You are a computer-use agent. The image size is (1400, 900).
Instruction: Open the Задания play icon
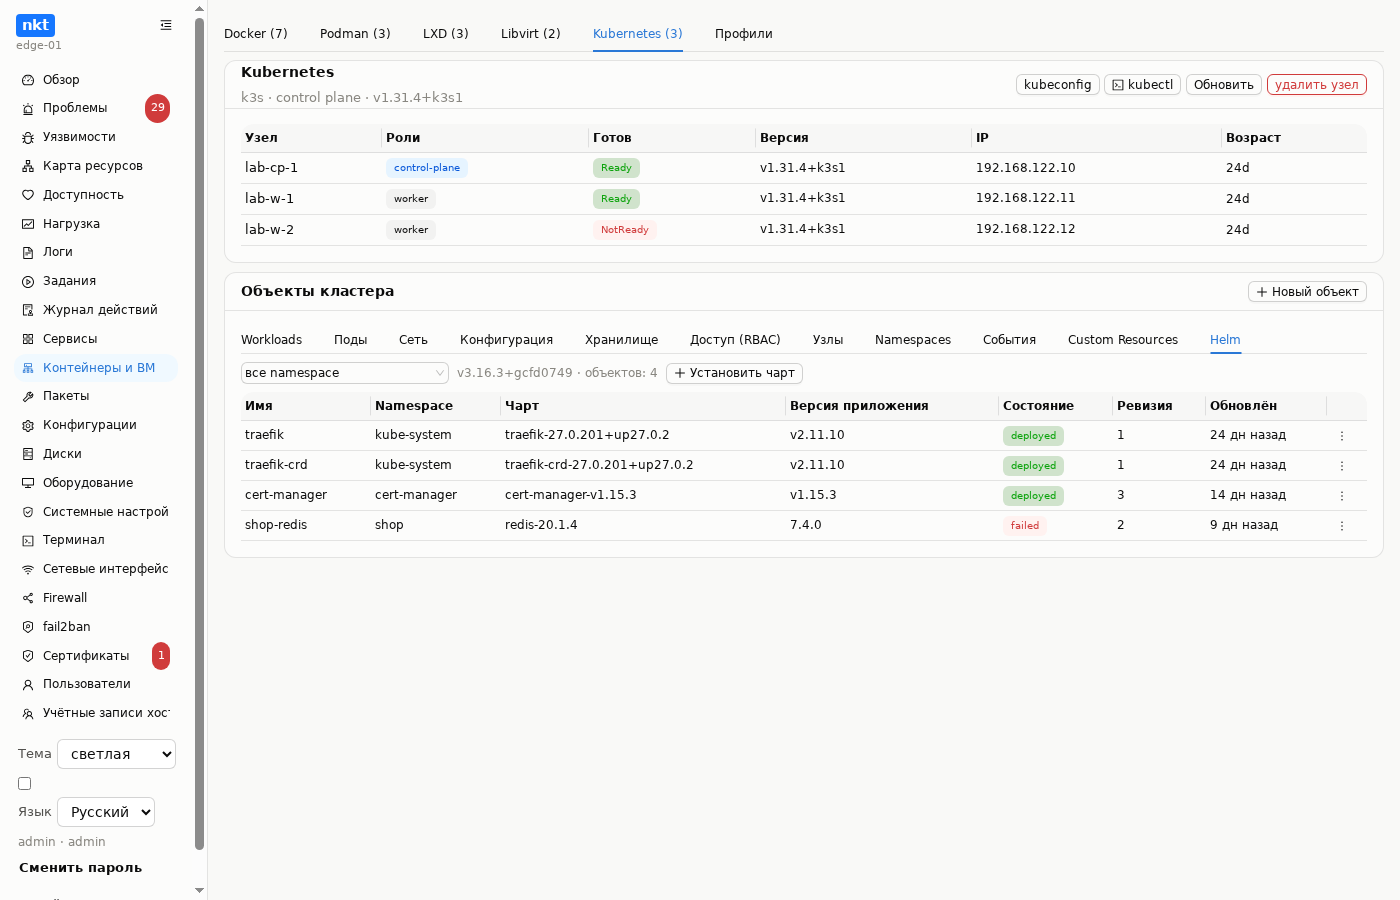pyautogui.click(x=28, y=281)
